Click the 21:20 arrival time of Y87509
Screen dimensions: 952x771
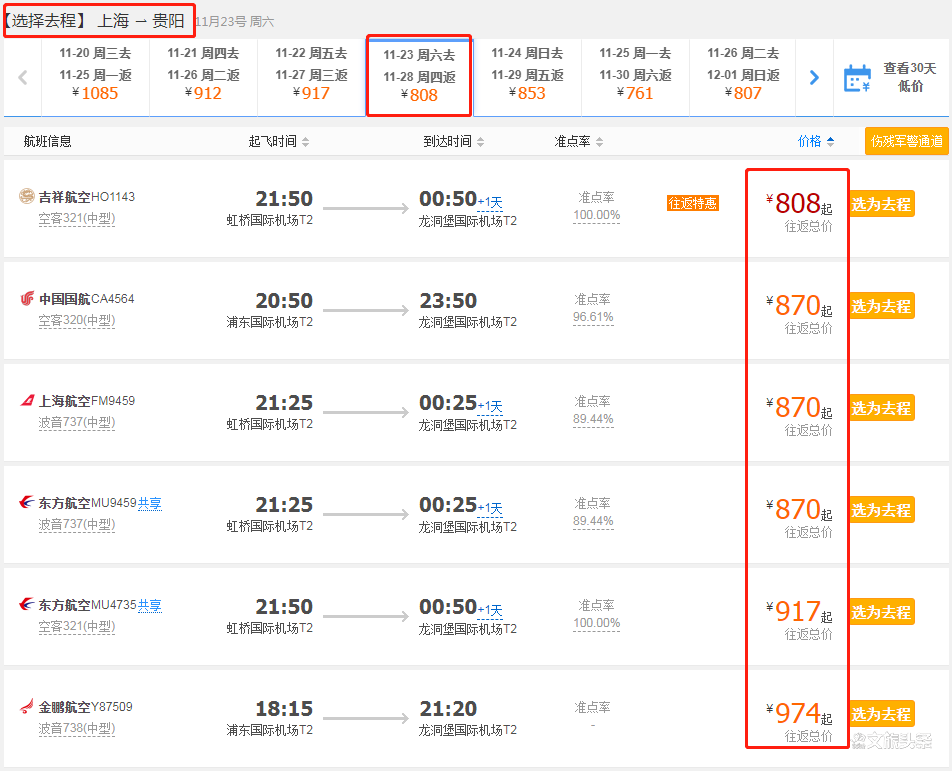[x=448, y=708]
